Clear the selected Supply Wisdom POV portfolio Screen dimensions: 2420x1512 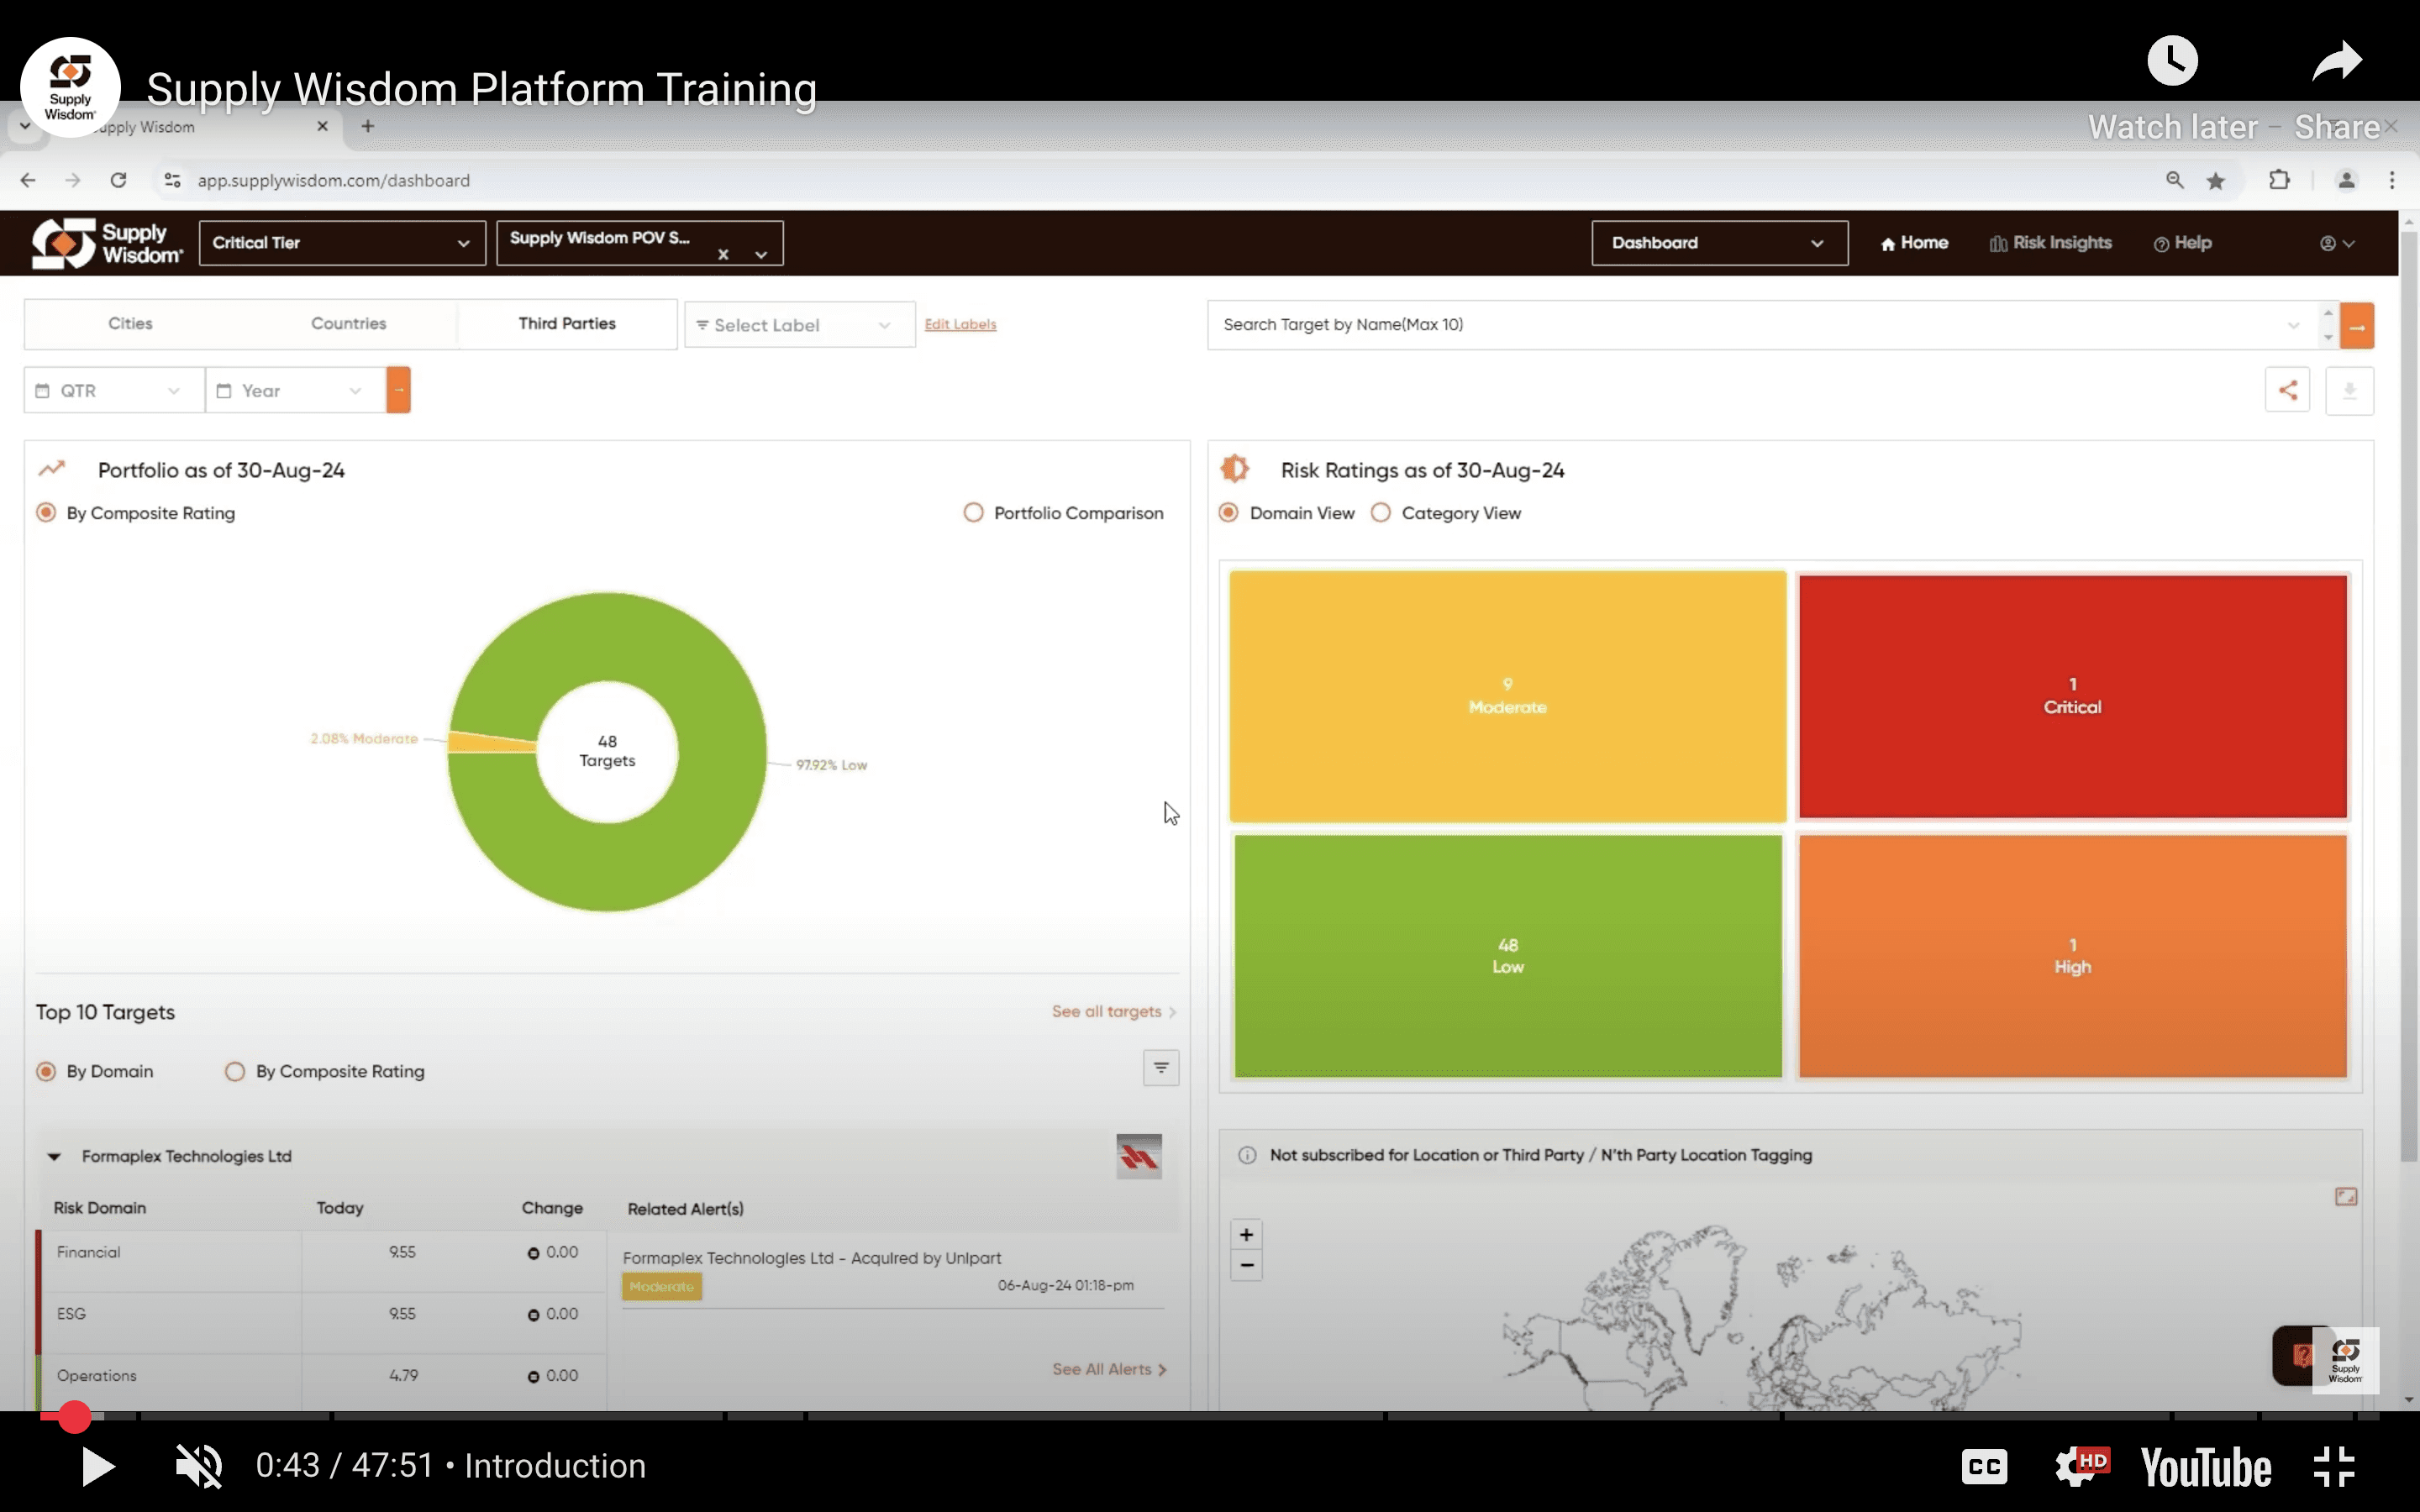click(x=723, y=254)
